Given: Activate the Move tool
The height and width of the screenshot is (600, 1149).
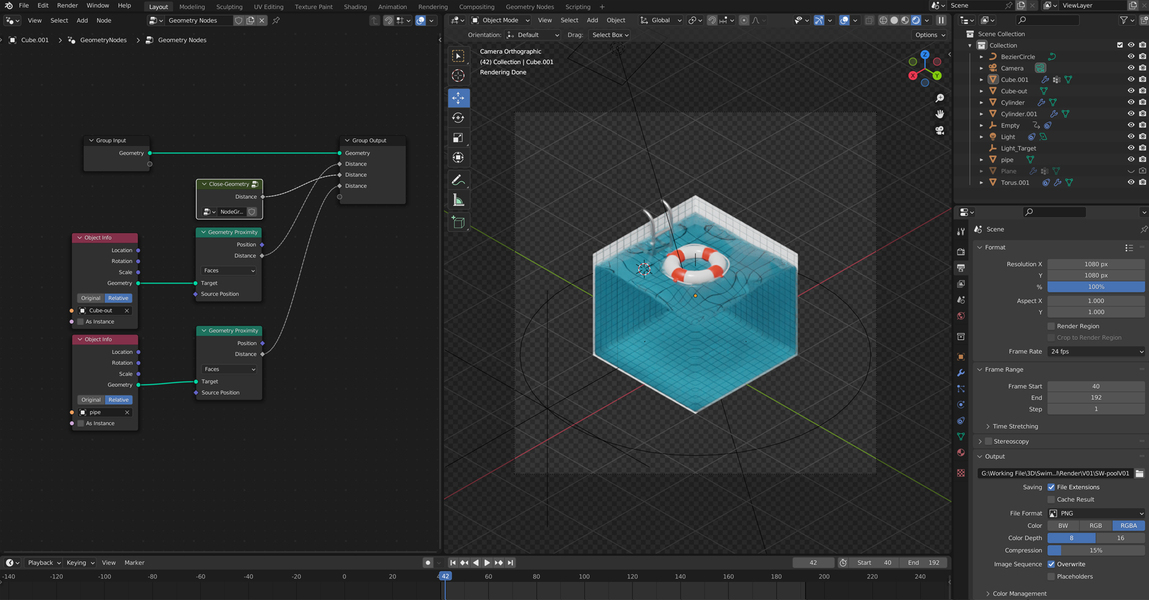Looking at the screenshot, I should point(459,97).
